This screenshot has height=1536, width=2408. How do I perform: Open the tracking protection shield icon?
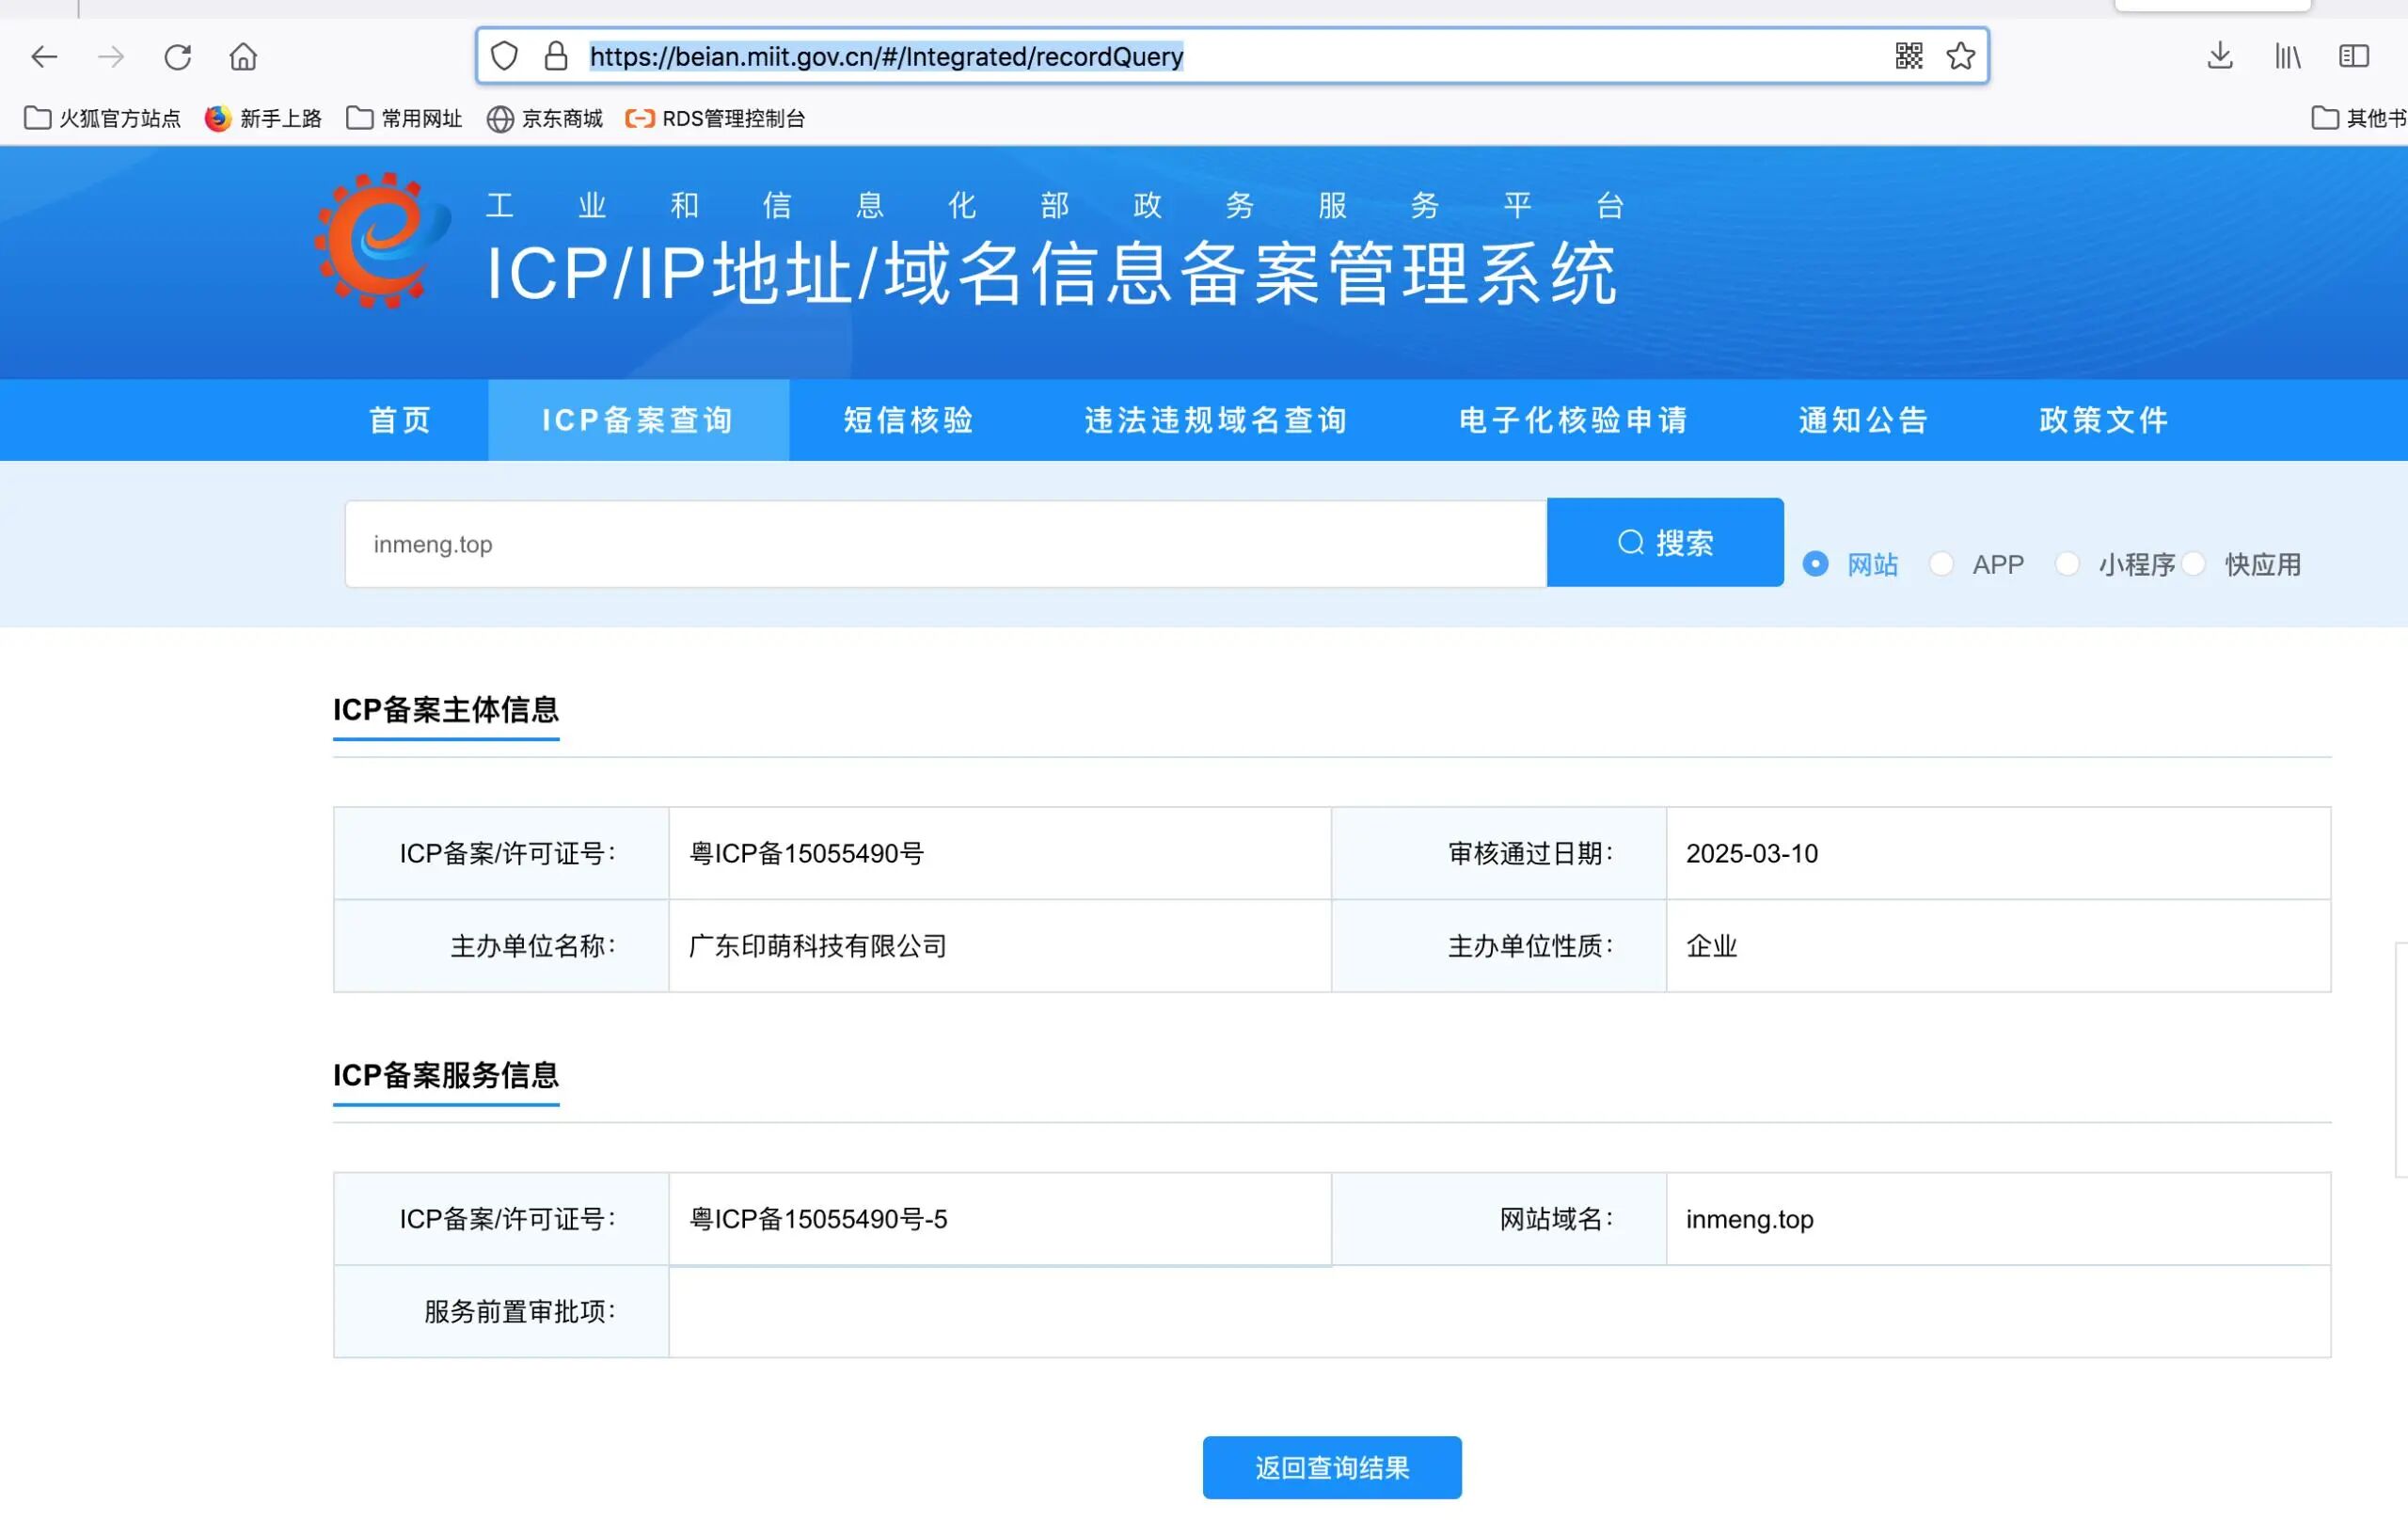[505, 56]
